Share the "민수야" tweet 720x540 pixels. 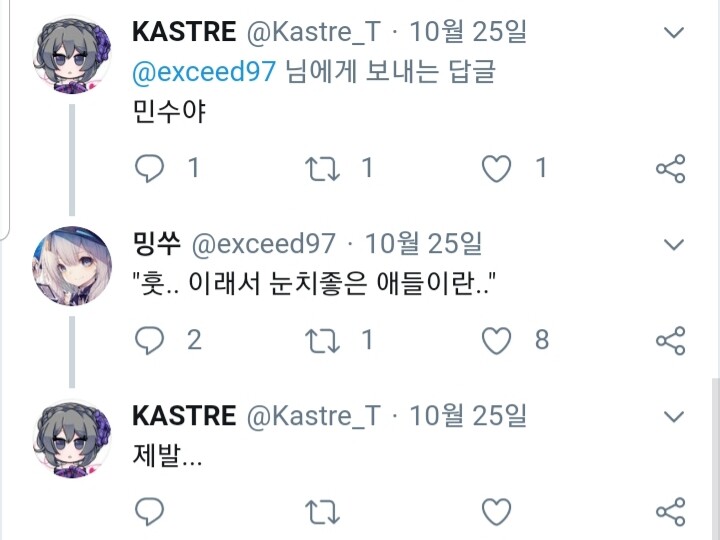click(670, 168)
